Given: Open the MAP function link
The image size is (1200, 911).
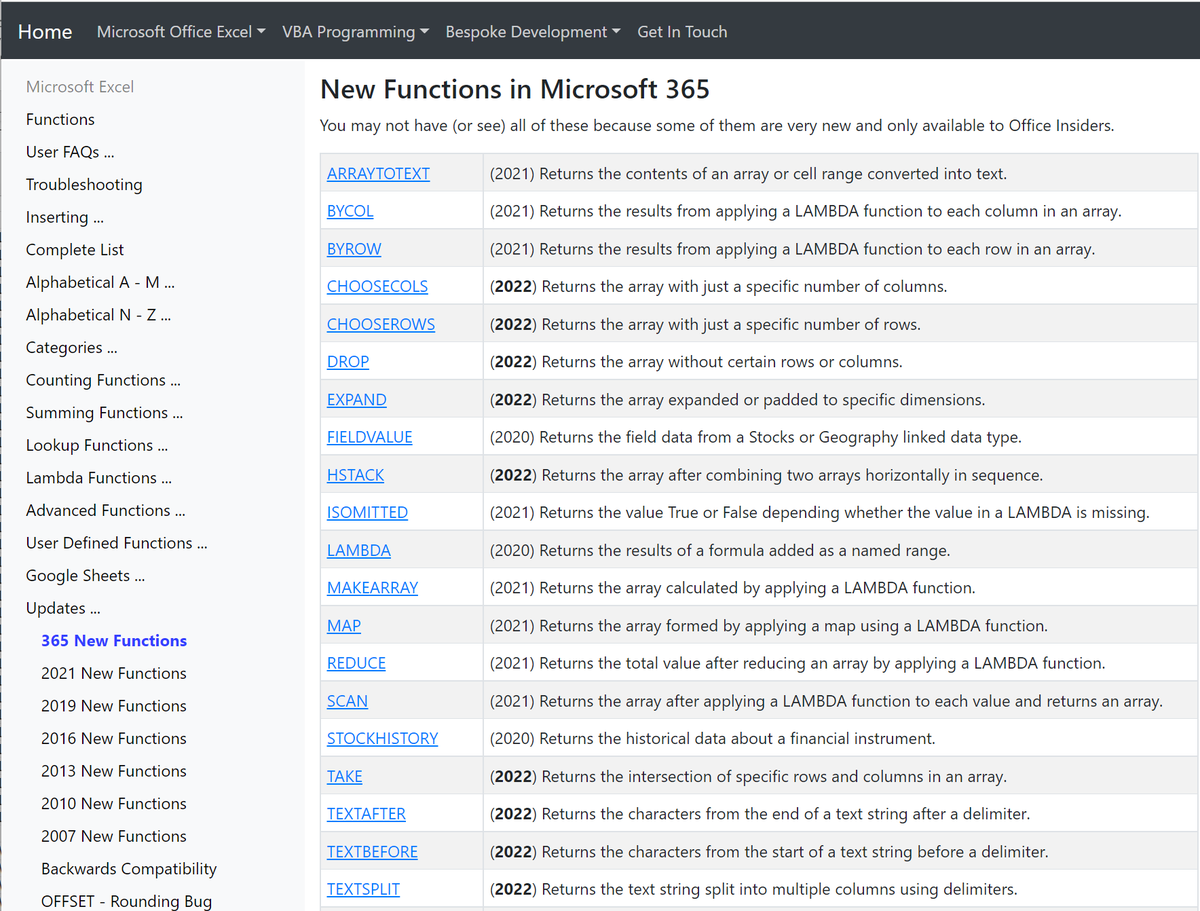Looking at the screenshot, I should click(x=344, y=625).
